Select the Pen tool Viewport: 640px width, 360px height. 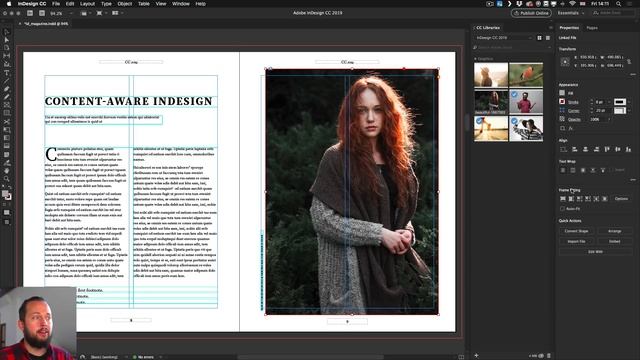pos(7,89)
